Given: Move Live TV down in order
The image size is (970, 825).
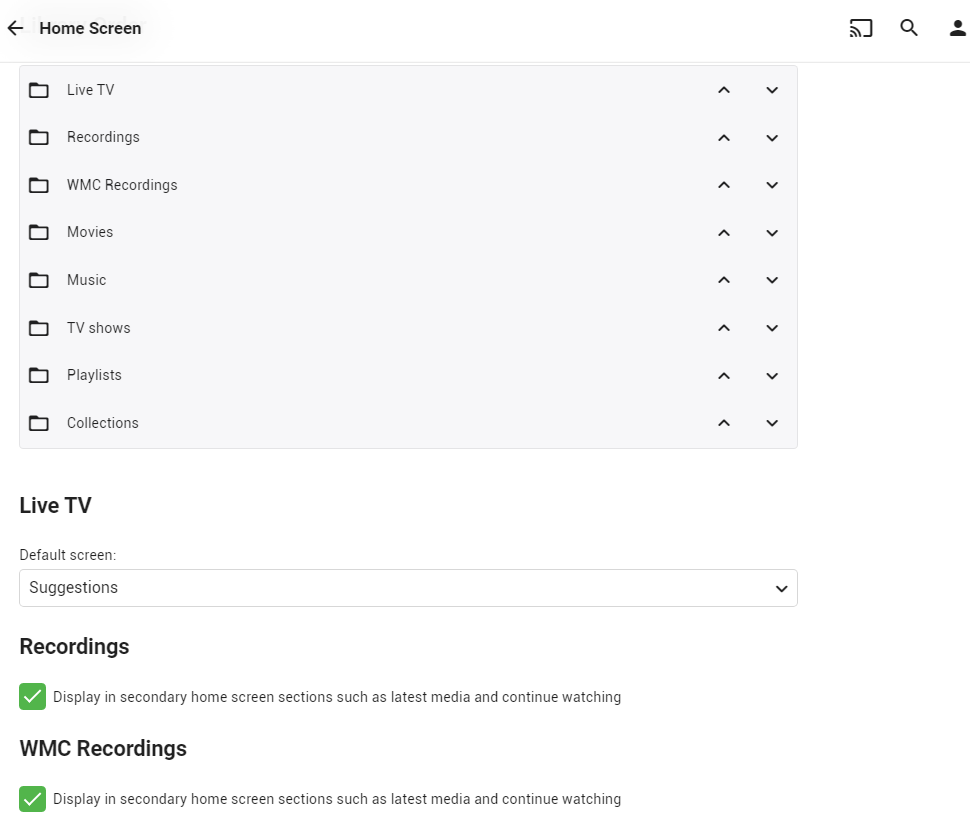Looking at the screenshot, I should coord(772,90).
